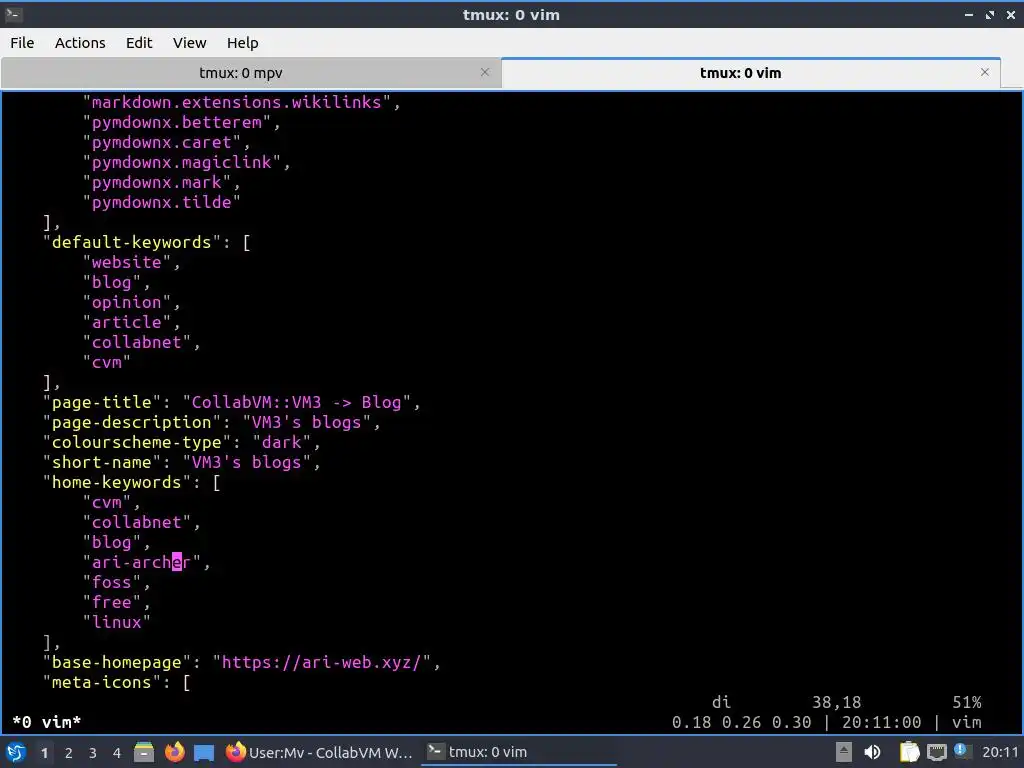Switch to workspace 4 in the pager
1024x768 pixels.
[x=117, y=753]
